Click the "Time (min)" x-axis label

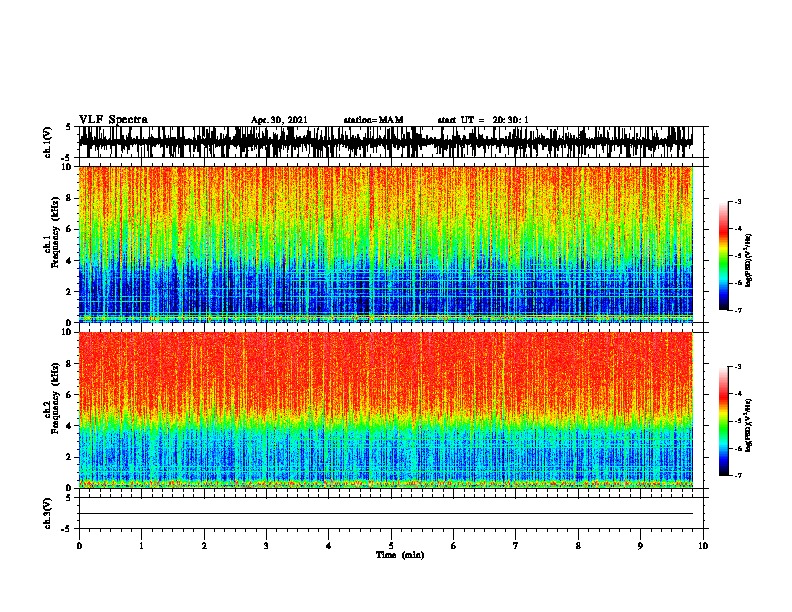400,555
